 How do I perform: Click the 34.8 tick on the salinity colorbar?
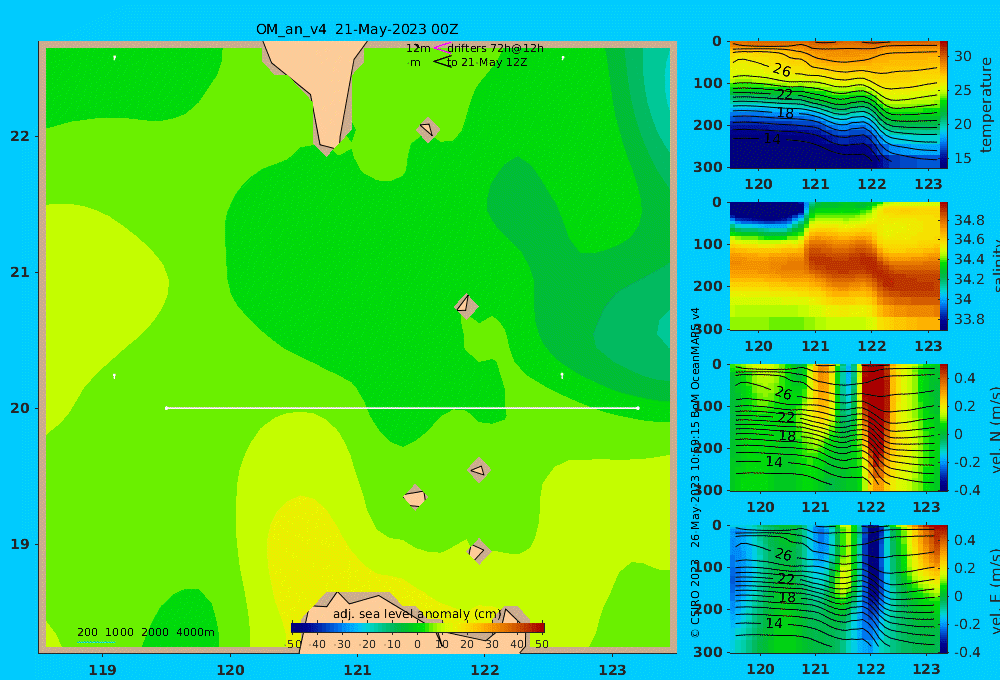pyautogui.click(x=969, y=220)
